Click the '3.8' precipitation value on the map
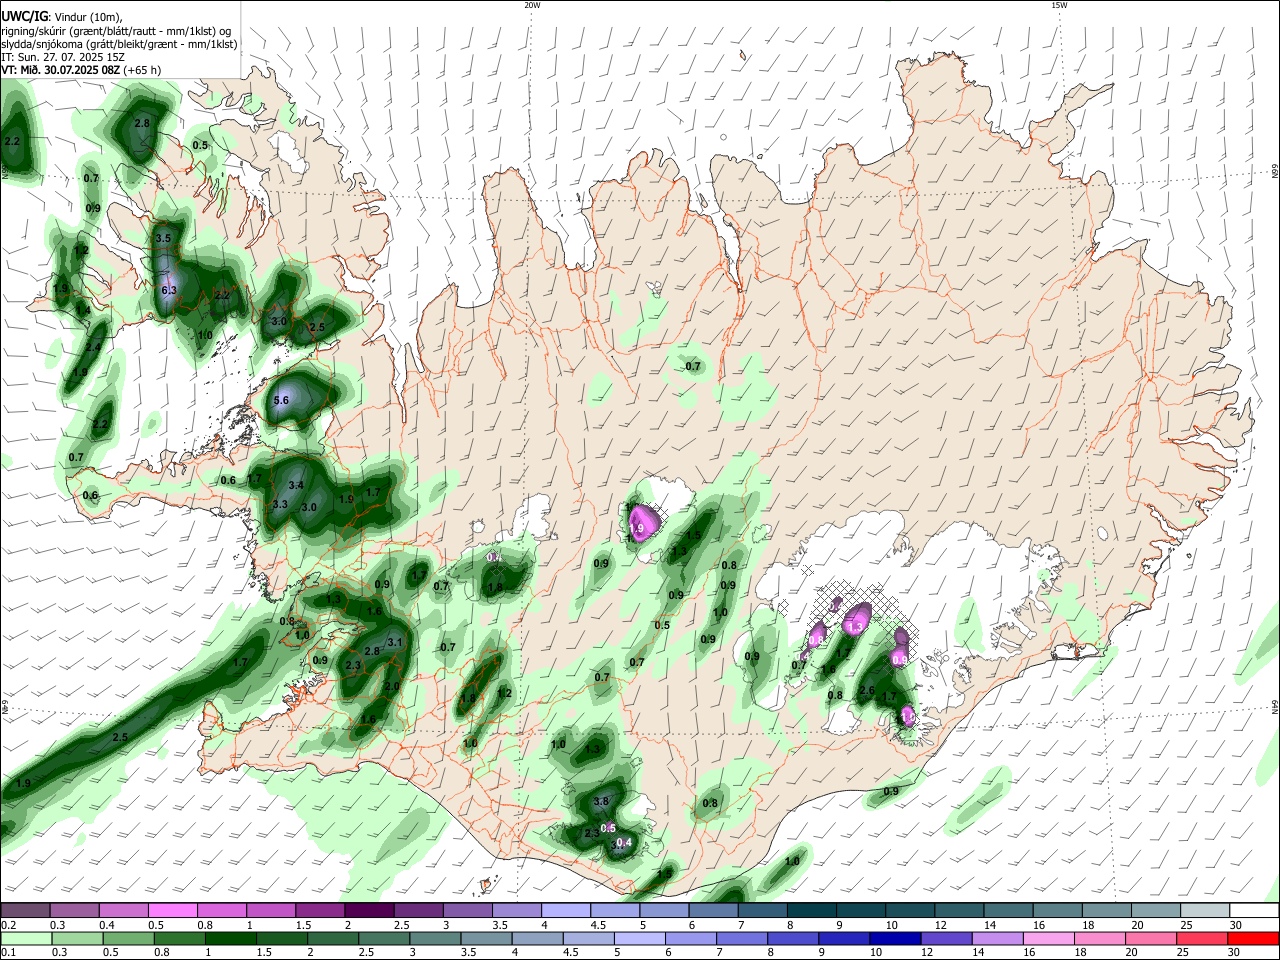Screen dimensions: 1280x960 pos(601,802)
